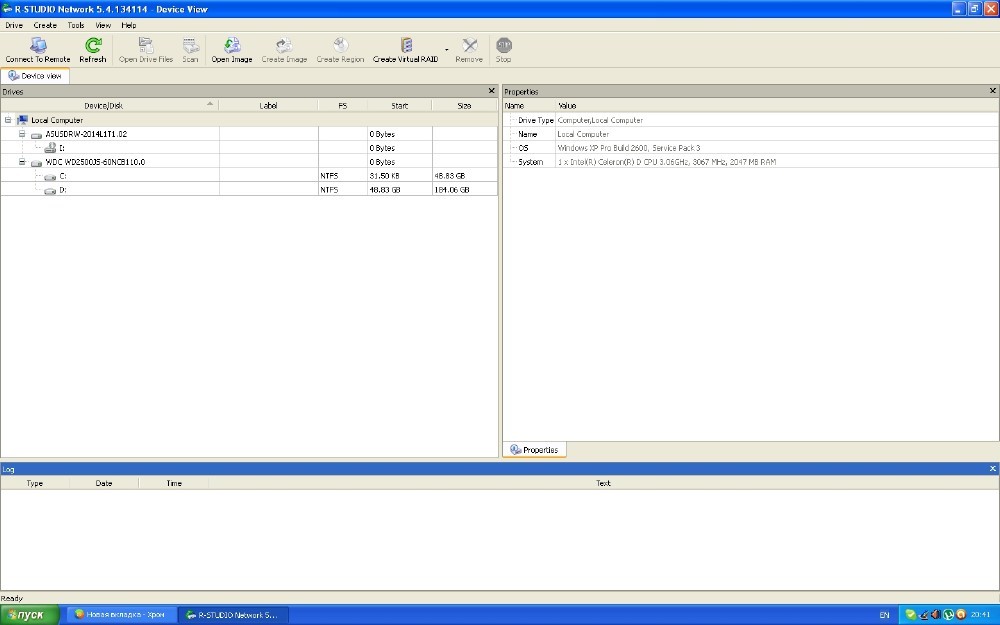Close the Properties panel

coord(992,91)
